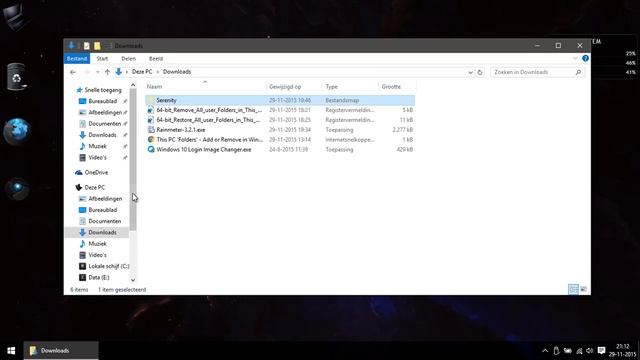Select 64-bit_Remove_All_user_Folders registry file
The width and height of the screenshot is (640, 360).
[280, 110]
